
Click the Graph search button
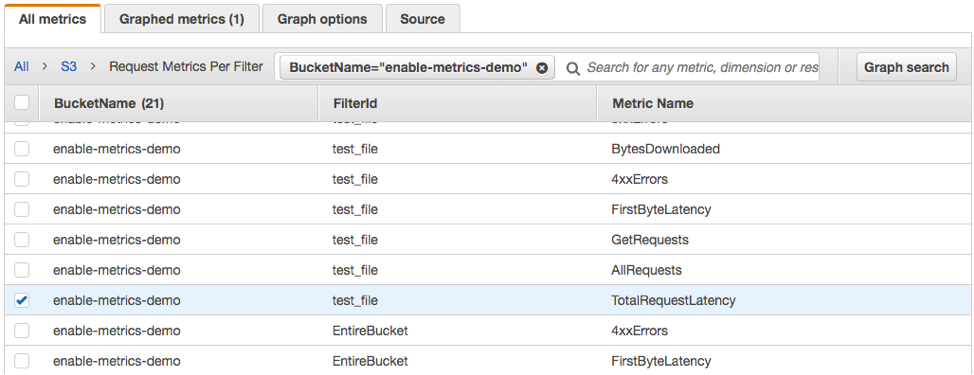[906, 68]
